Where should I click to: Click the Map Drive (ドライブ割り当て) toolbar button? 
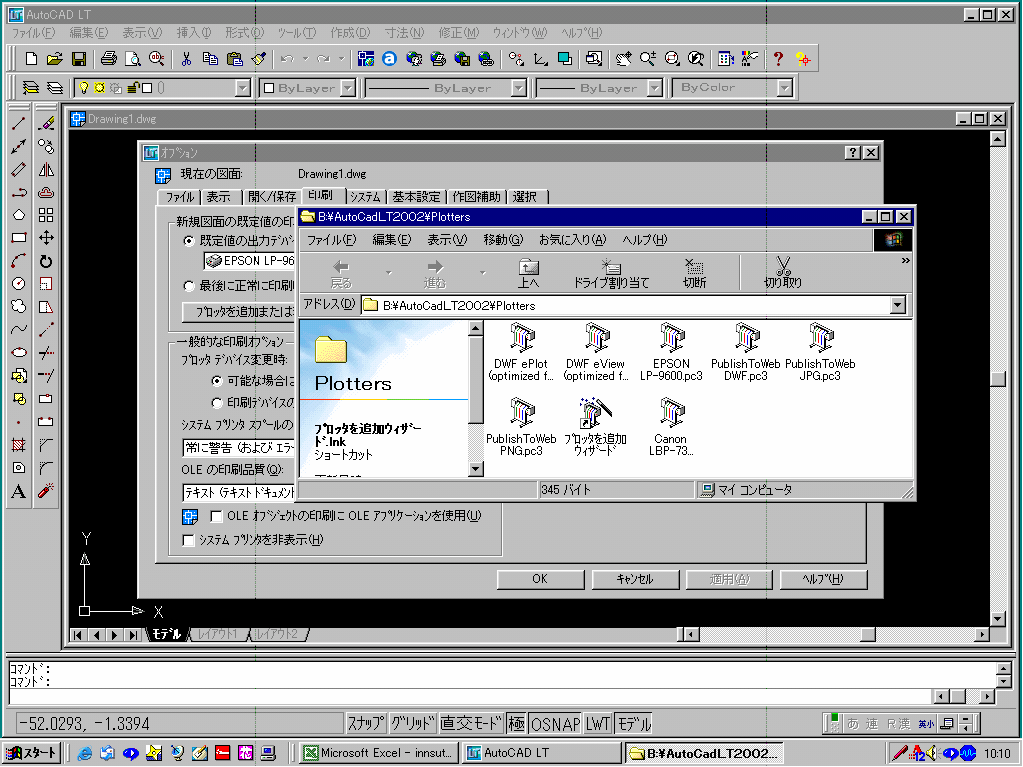(x=611, y=273)
